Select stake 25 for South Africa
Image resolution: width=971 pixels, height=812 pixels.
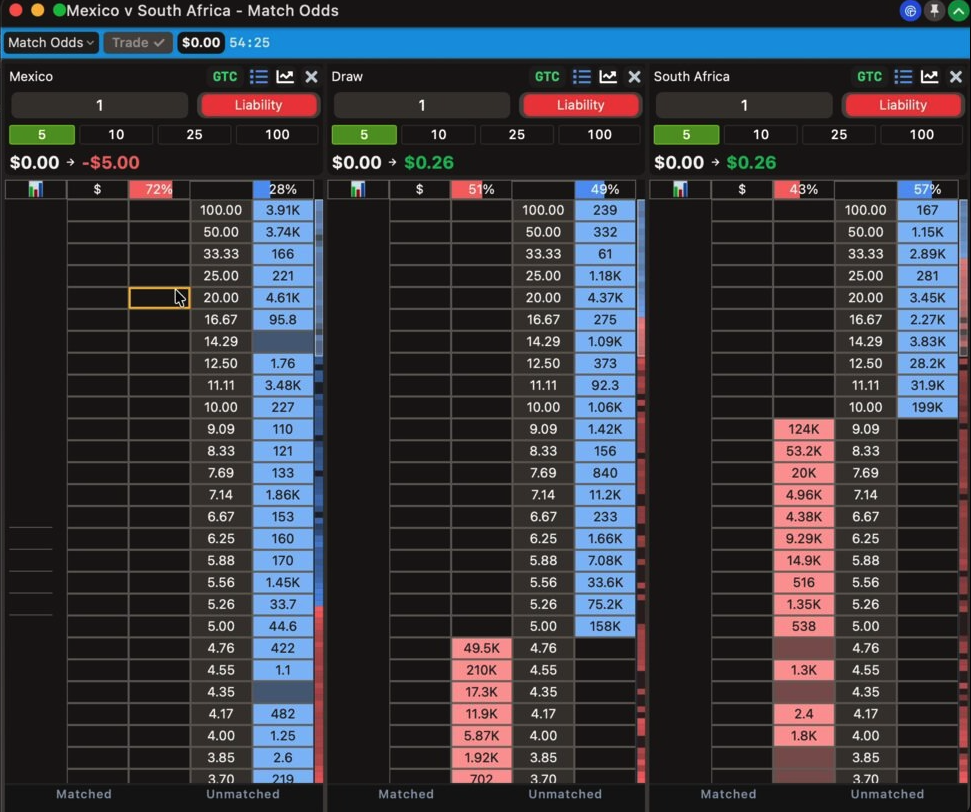pos(838,134)
